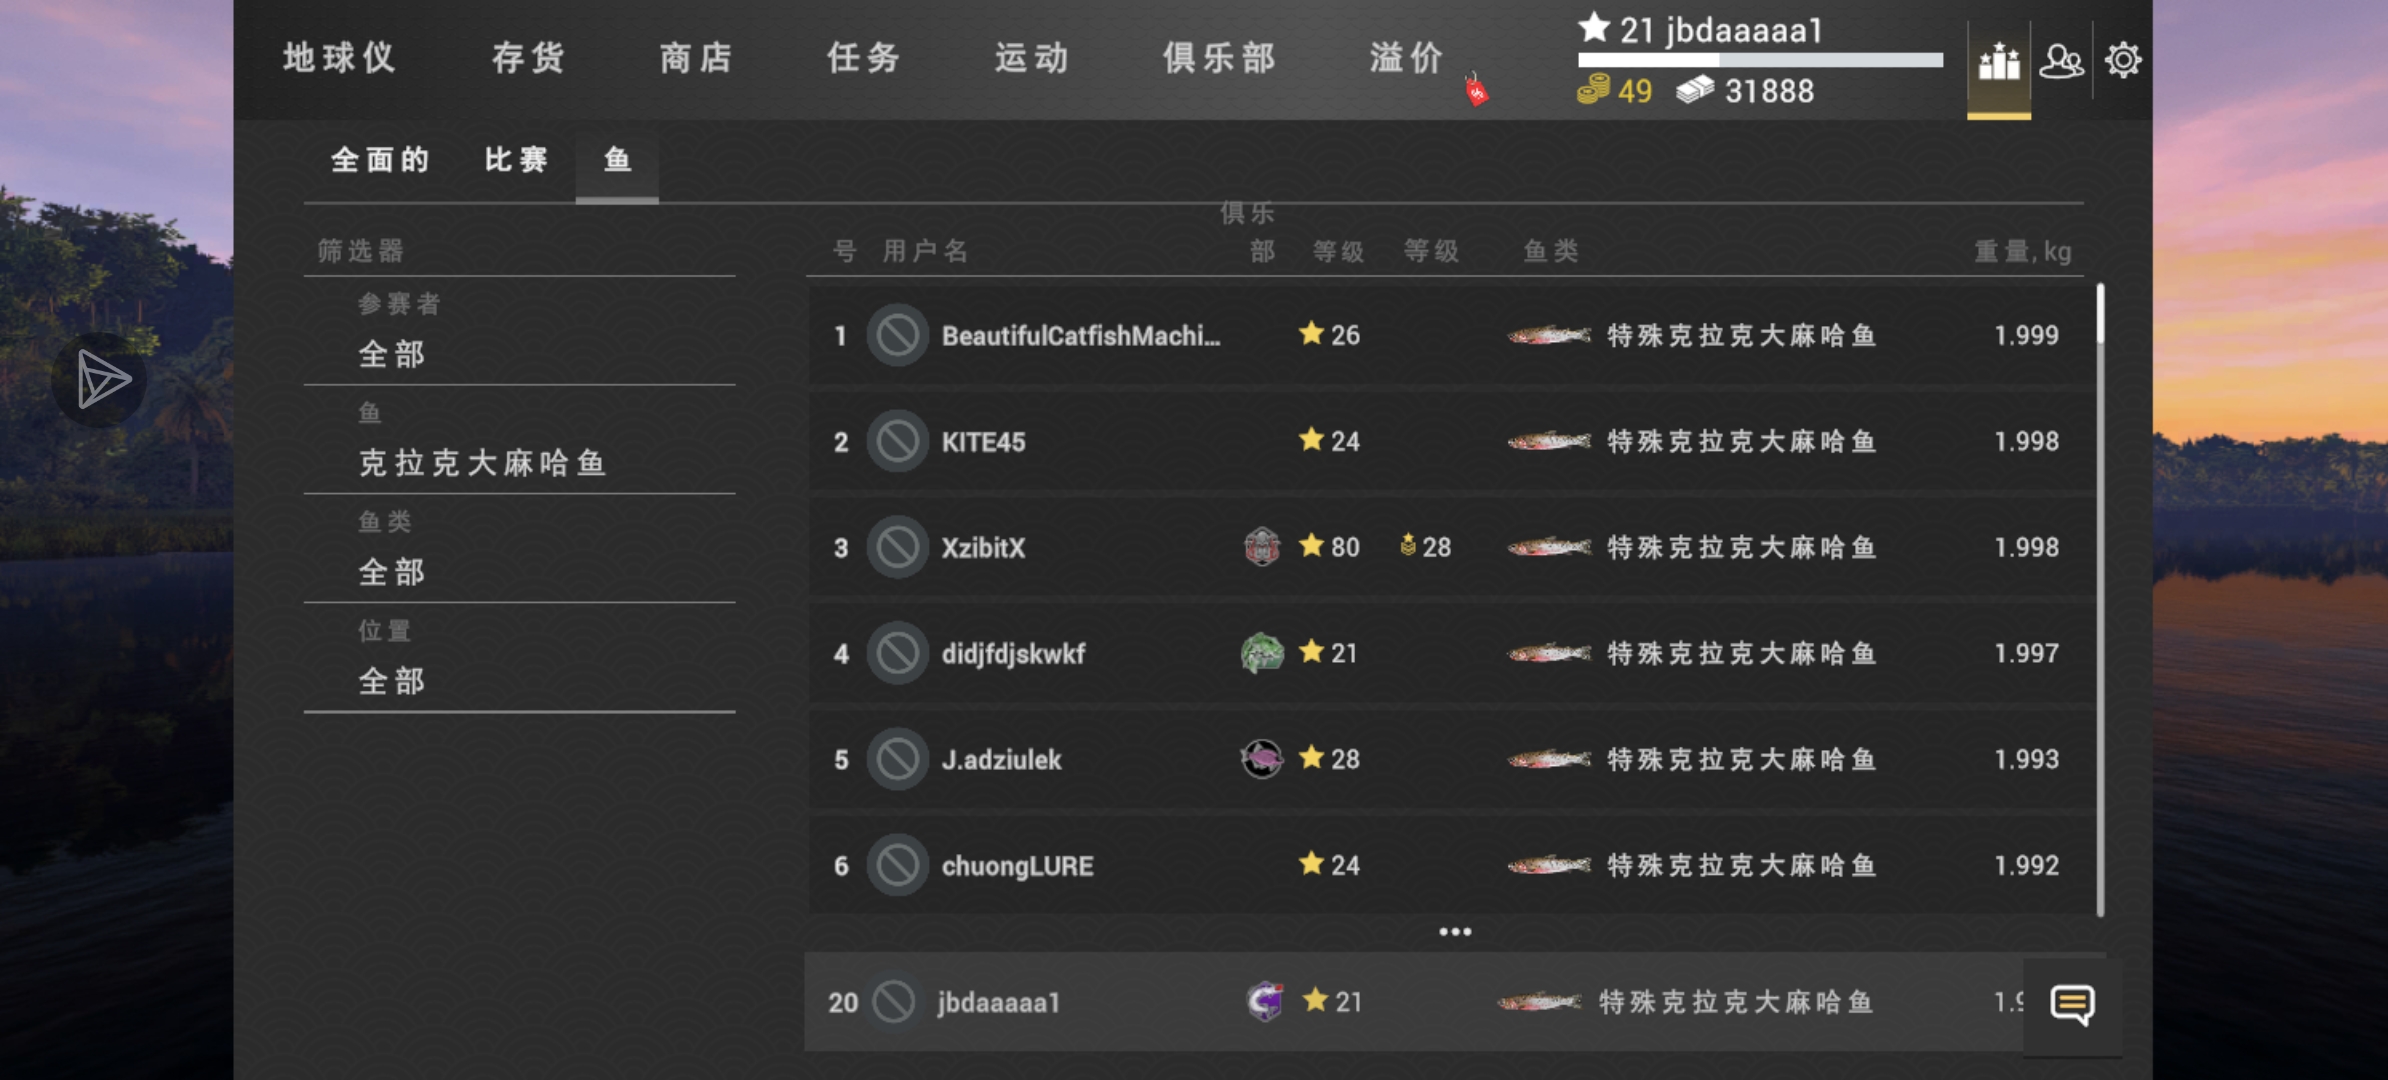Viewport: 2388px width, 1080px height.
Task: Open the 商店 menu
Action: [x=696, y=58]
